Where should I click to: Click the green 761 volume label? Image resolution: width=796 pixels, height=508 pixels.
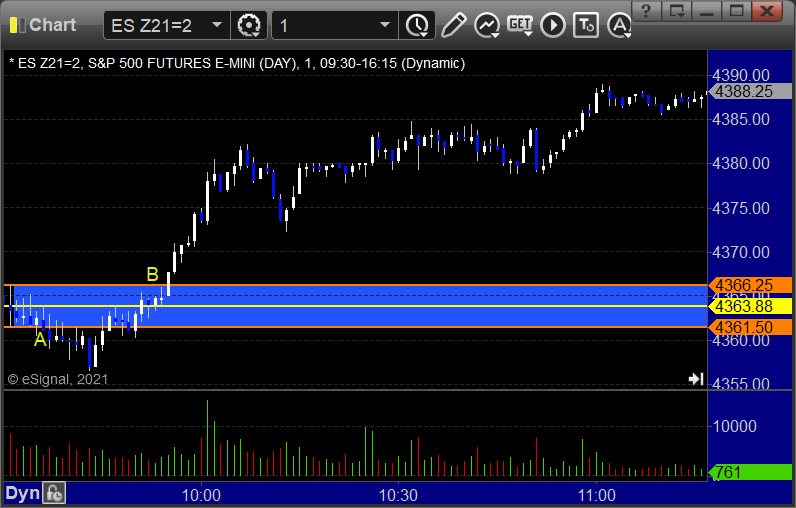point(749,472)
